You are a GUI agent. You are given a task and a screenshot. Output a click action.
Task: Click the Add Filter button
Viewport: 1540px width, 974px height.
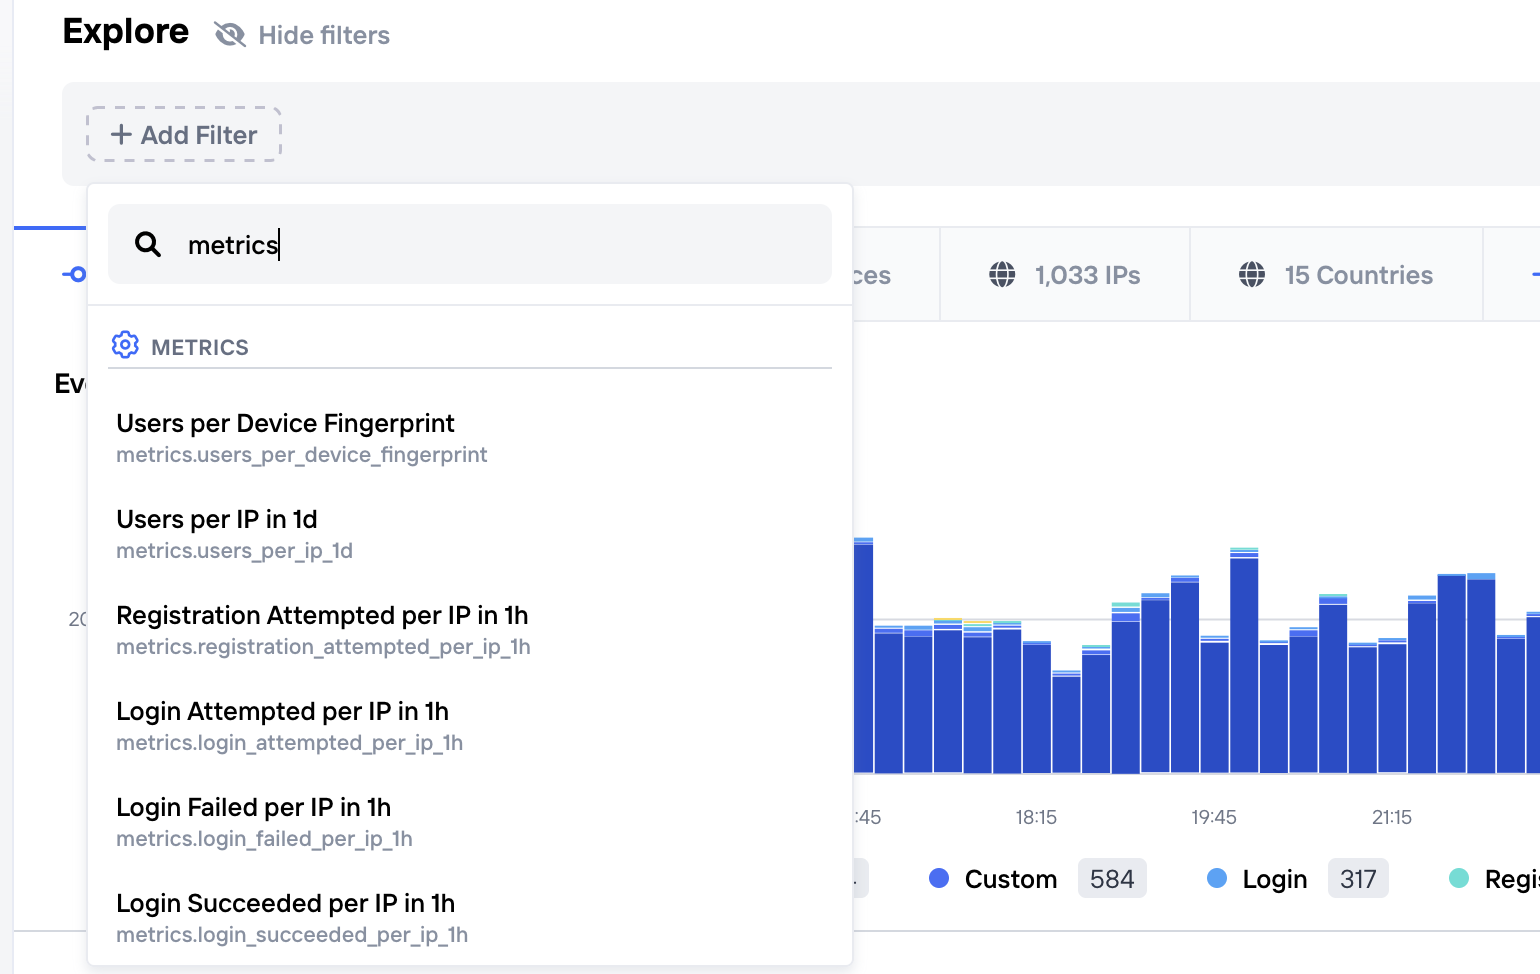point(184,134)
